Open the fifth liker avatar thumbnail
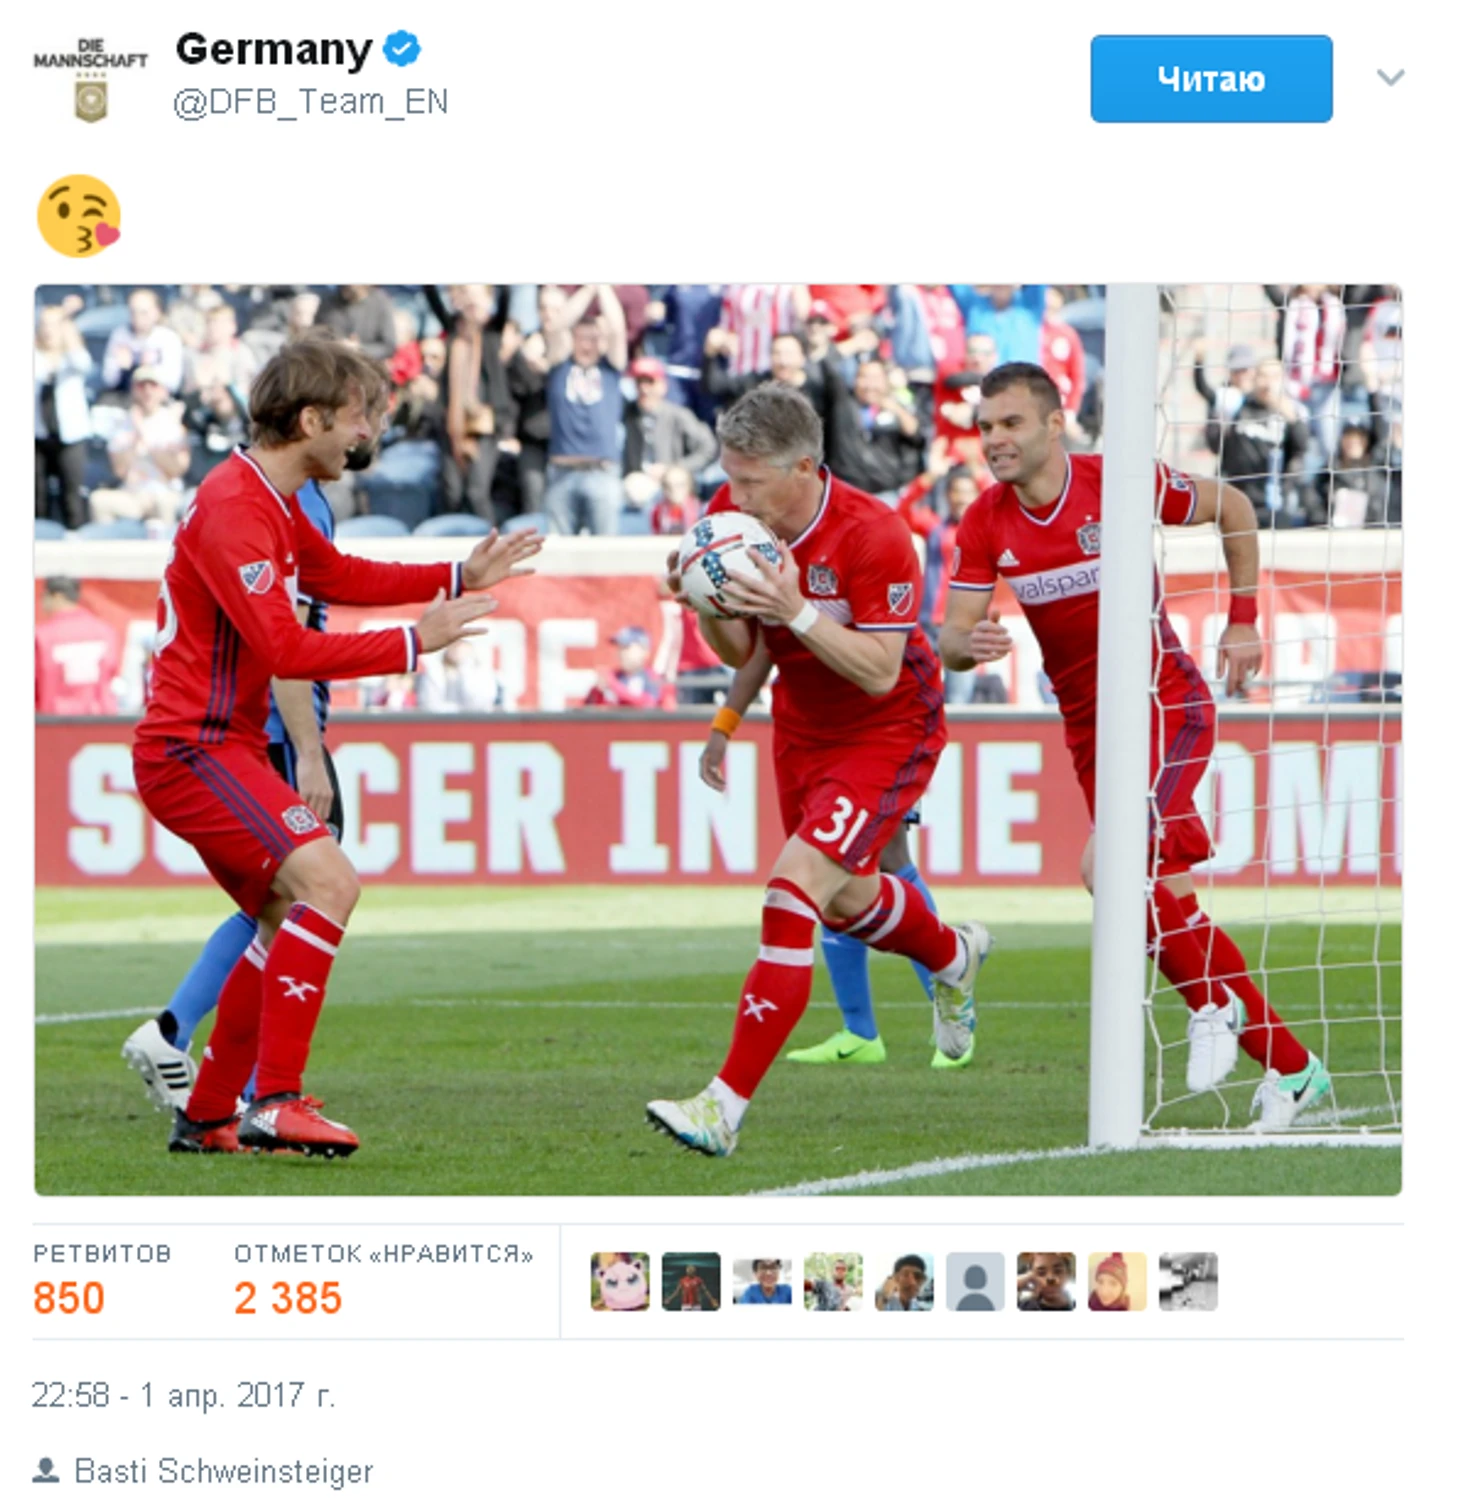1460x1507 pixels. pos(904,1281)
